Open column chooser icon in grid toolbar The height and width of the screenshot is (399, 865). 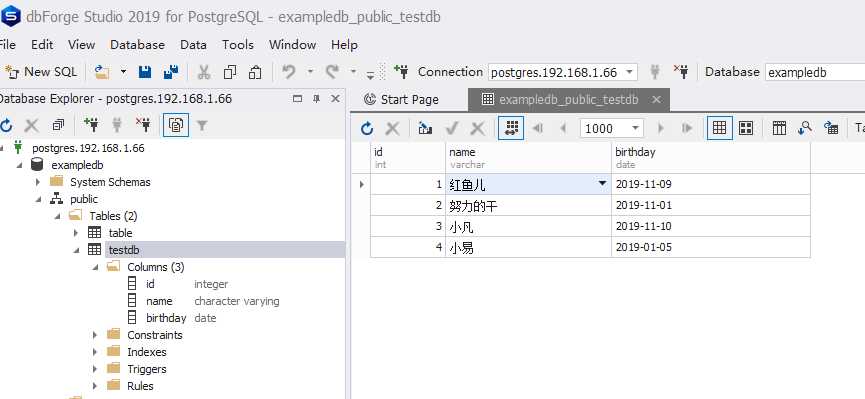(779, 129)
